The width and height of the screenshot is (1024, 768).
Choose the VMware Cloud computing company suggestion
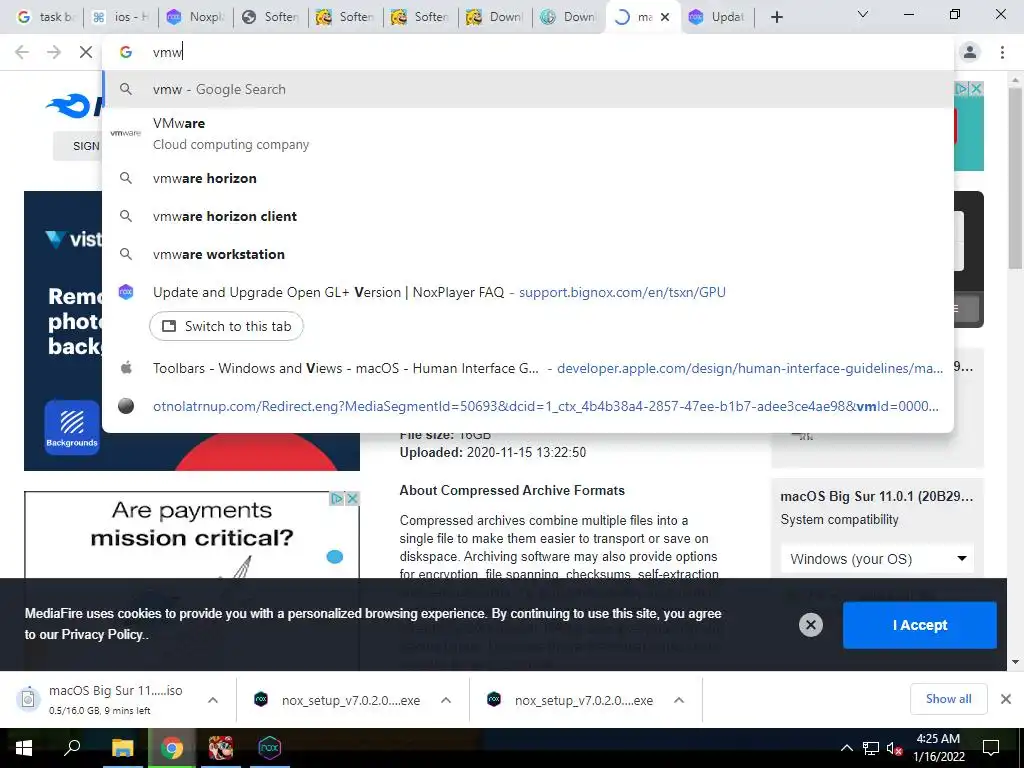point(528,133)
